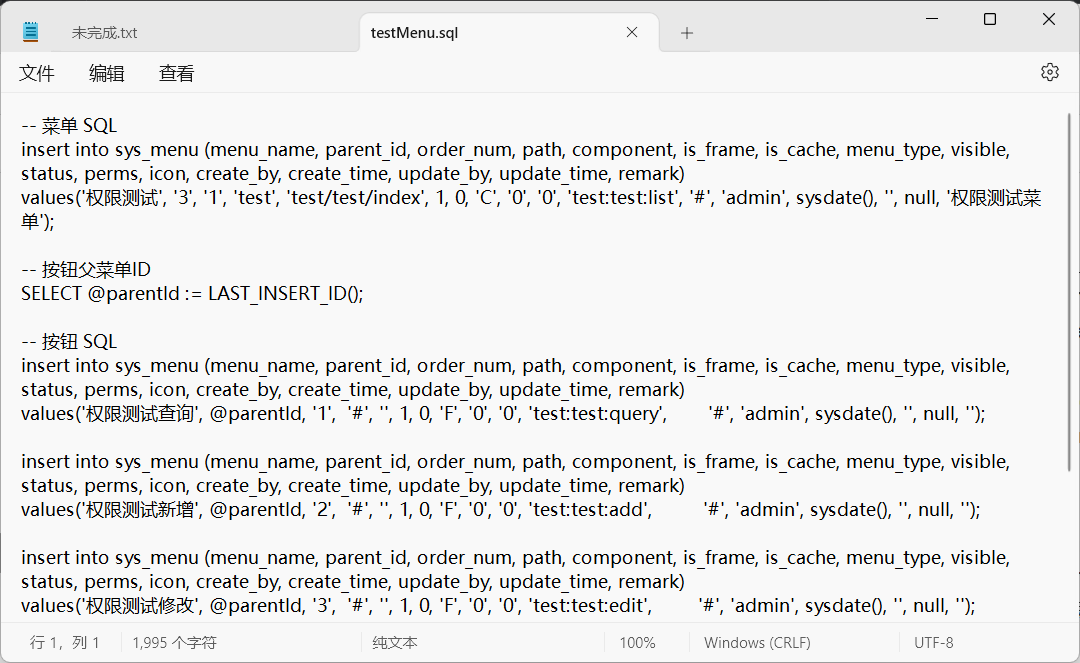1080x663 pixels.
Task: Add a new tab with the plus icon
Action: pyautogui.click(x=687, y=33)
